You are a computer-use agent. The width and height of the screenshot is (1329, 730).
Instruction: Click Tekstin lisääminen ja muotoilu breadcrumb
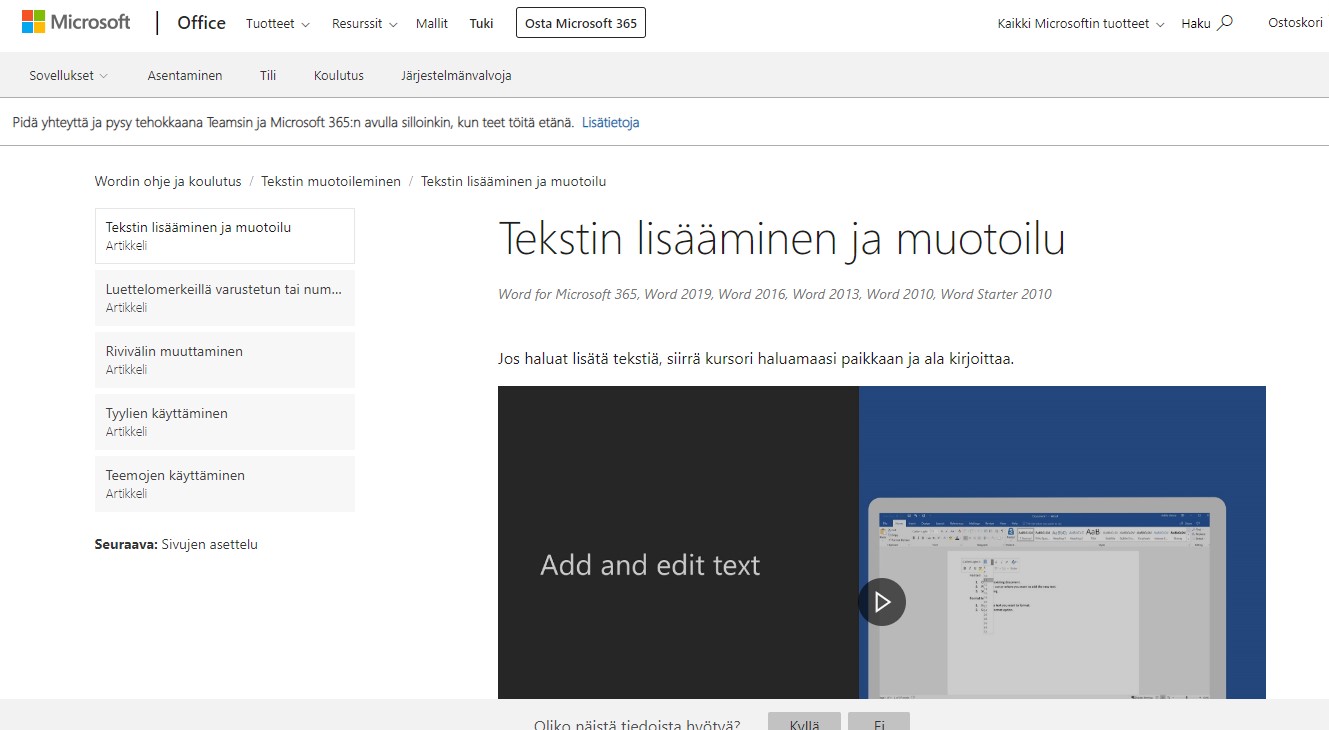513,181
